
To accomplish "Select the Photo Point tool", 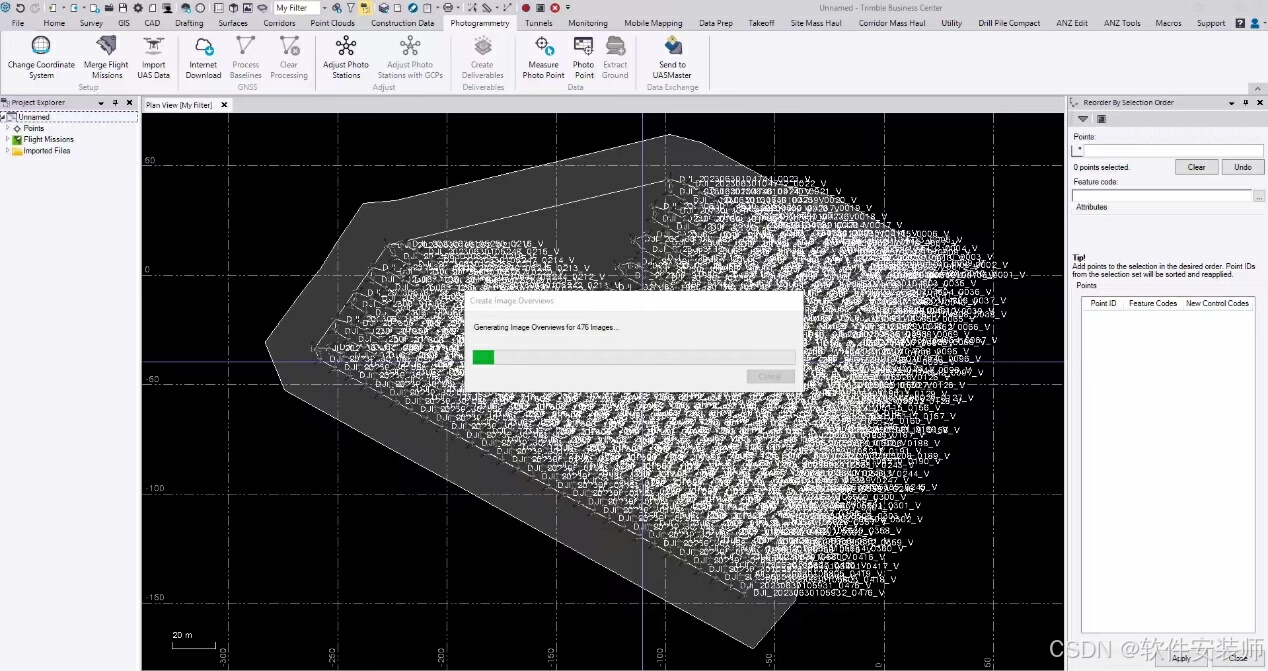I will (584, 57).
